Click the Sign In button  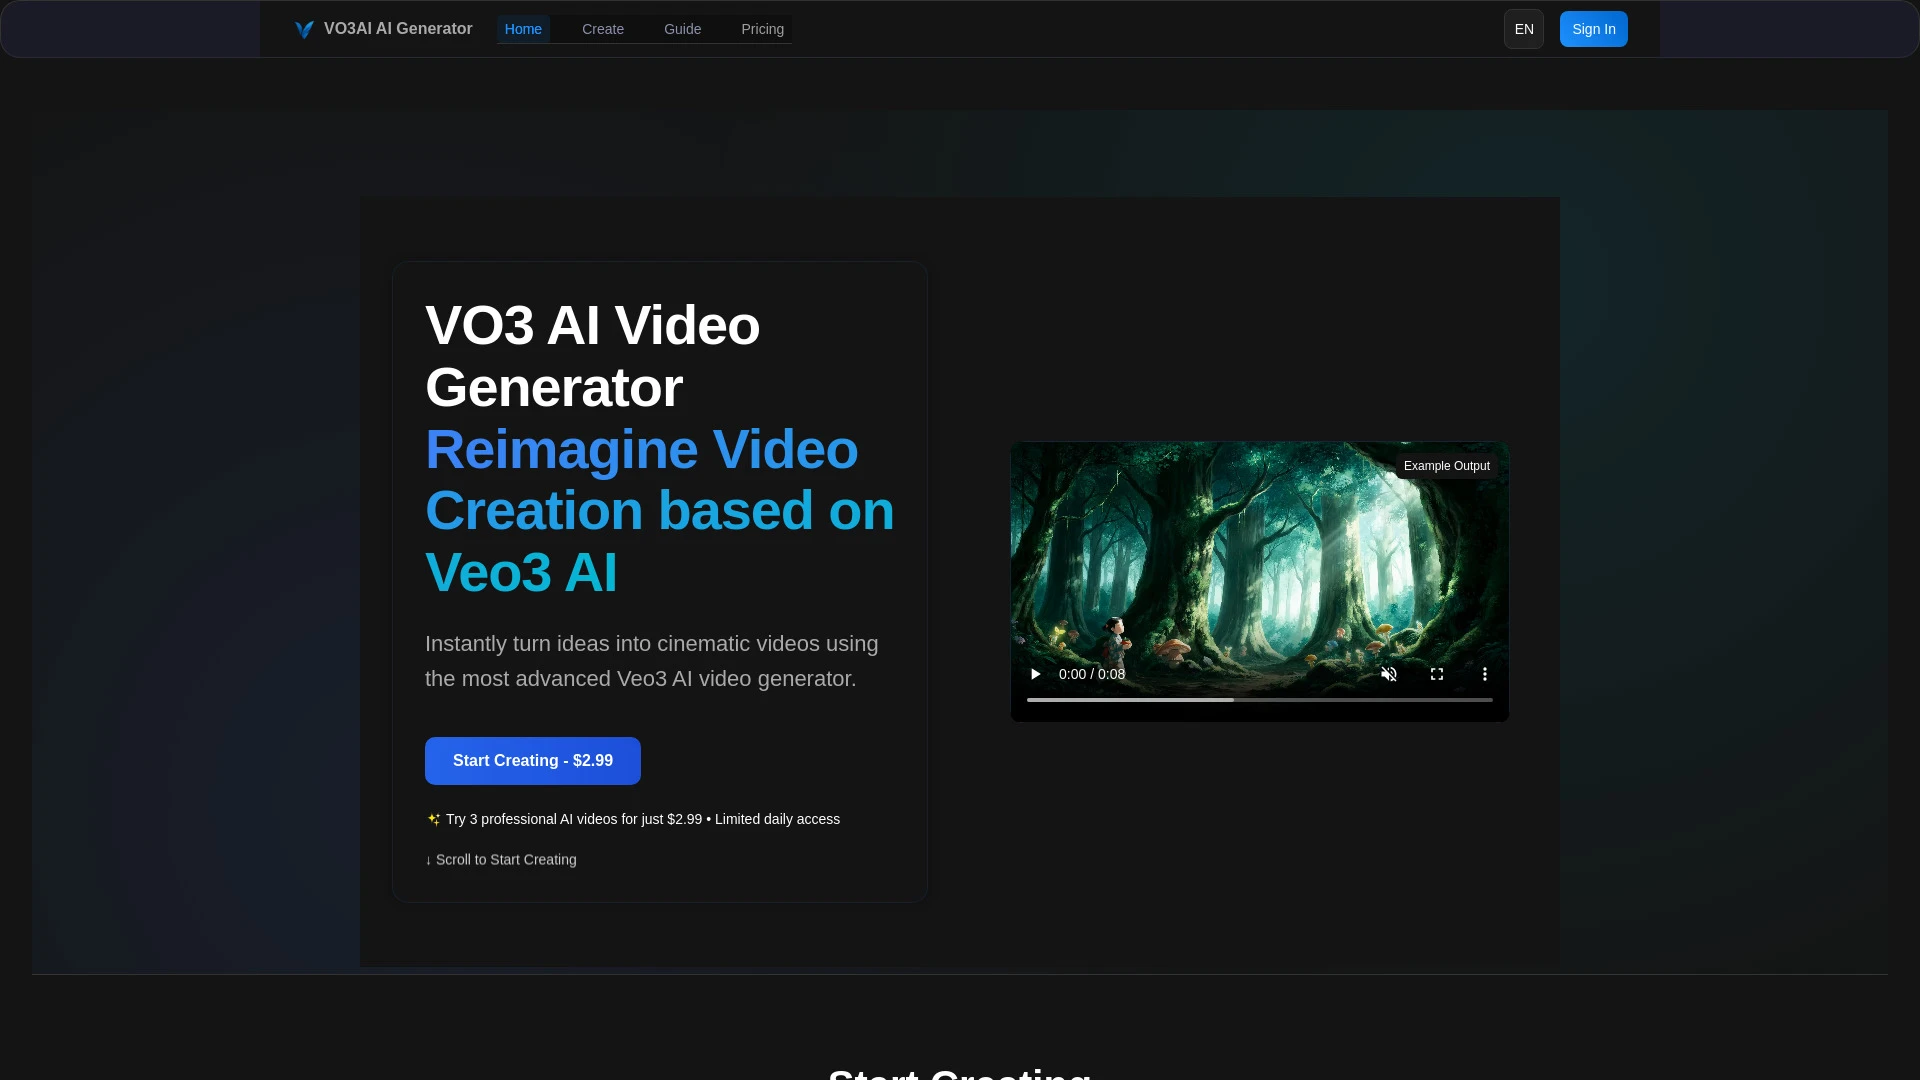pos(1593,29)
